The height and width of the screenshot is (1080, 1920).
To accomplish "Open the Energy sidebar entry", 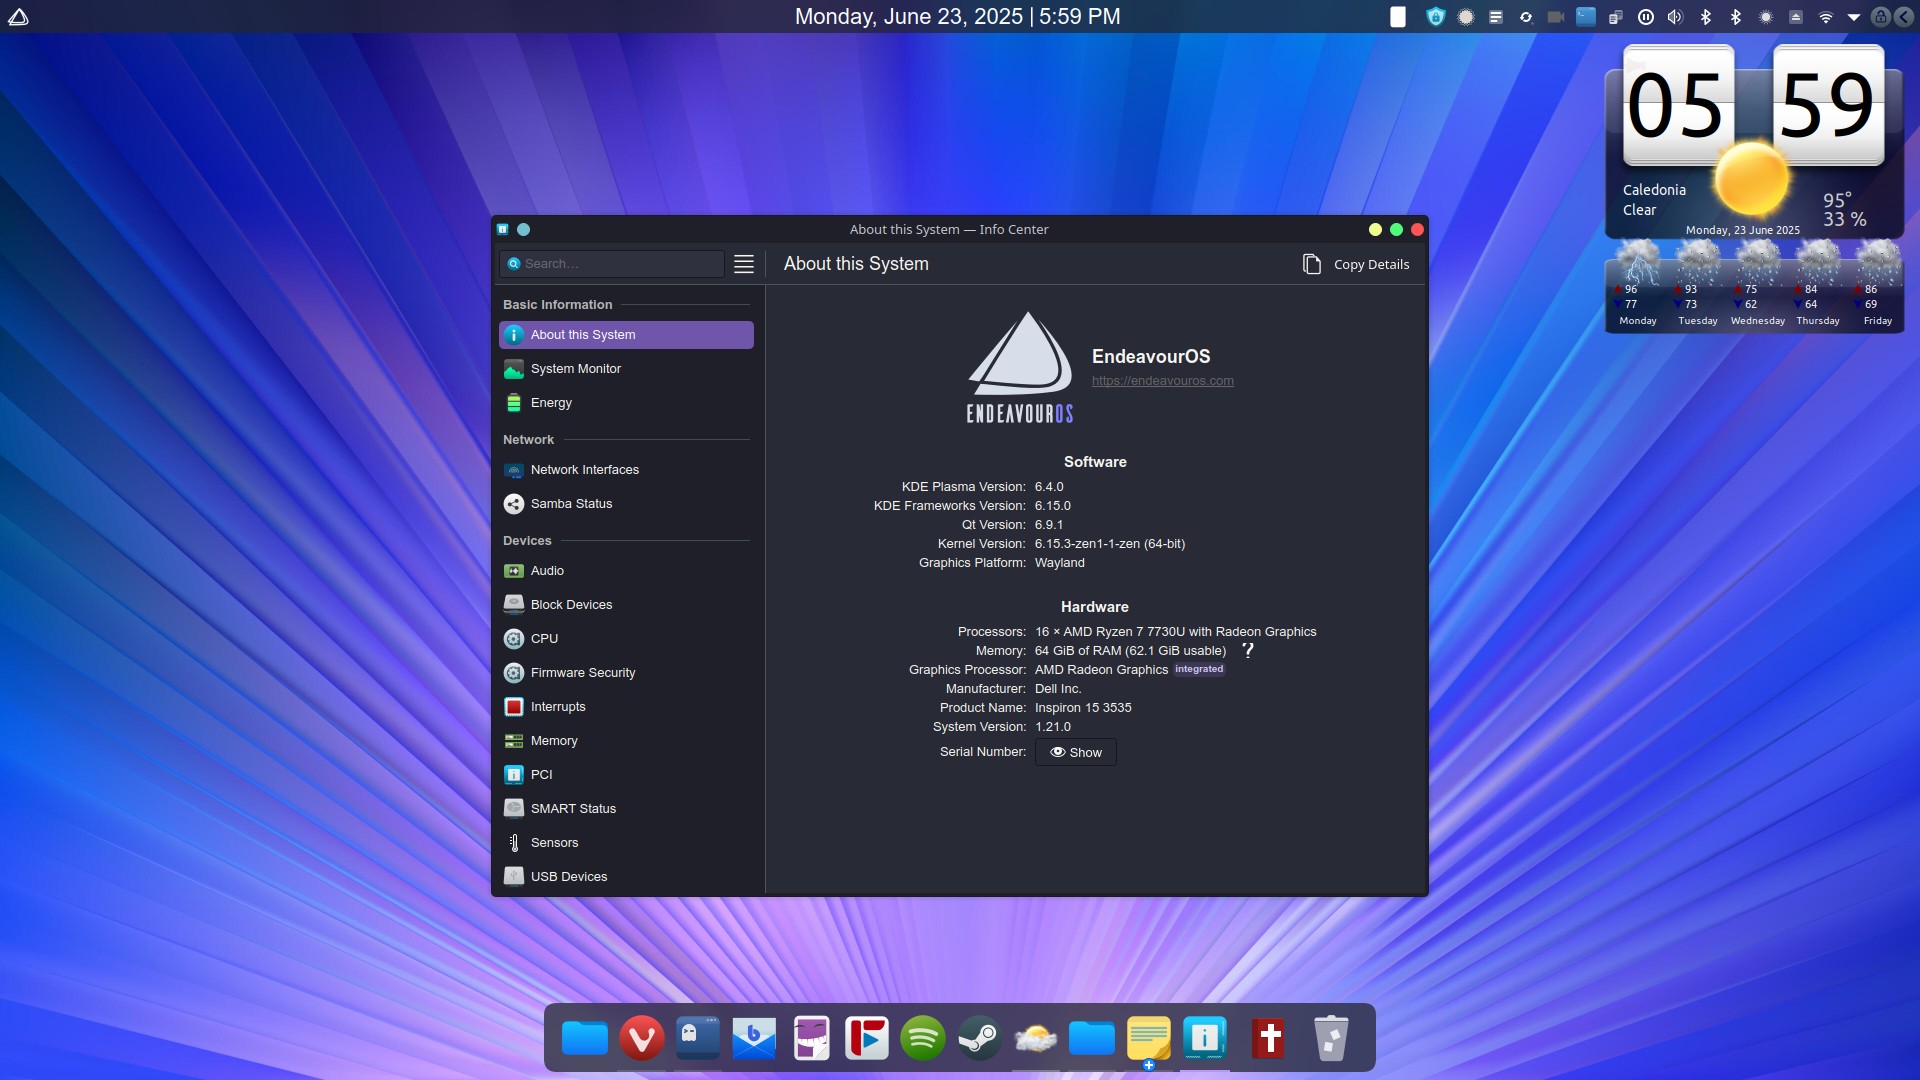I will click(x=551, y=403).
